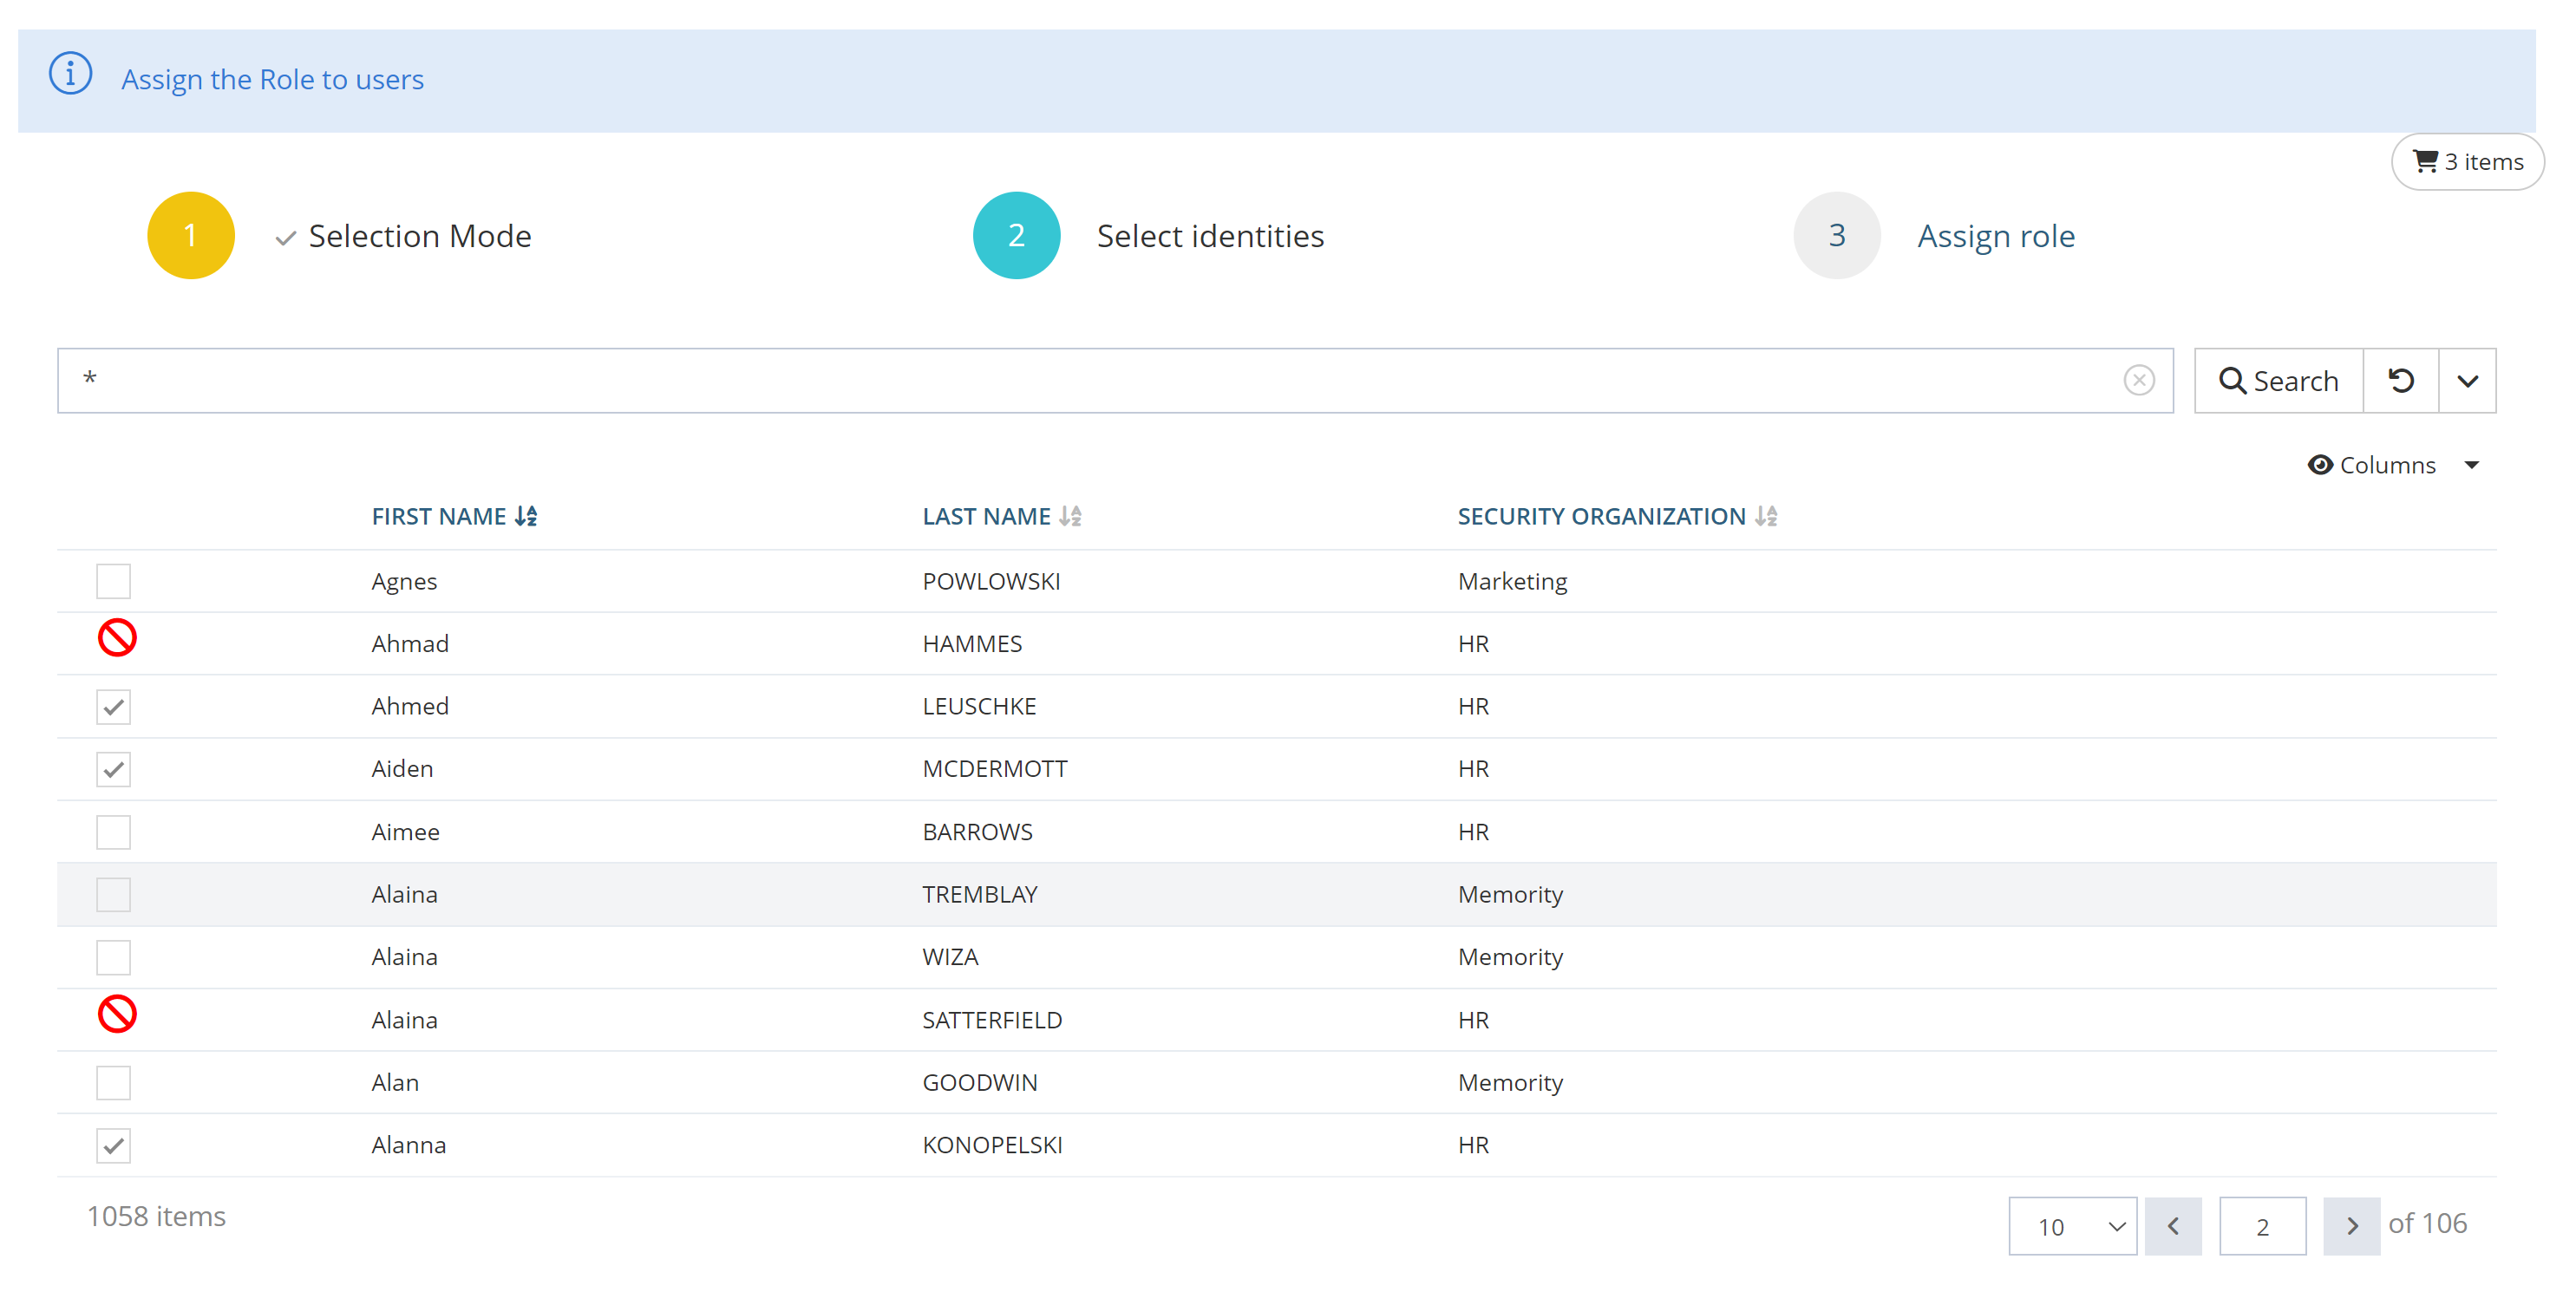Open the Columns visibility menu
Image resolution: width=2576 pixels, height=1305 pixels.
click(2394, 465)
